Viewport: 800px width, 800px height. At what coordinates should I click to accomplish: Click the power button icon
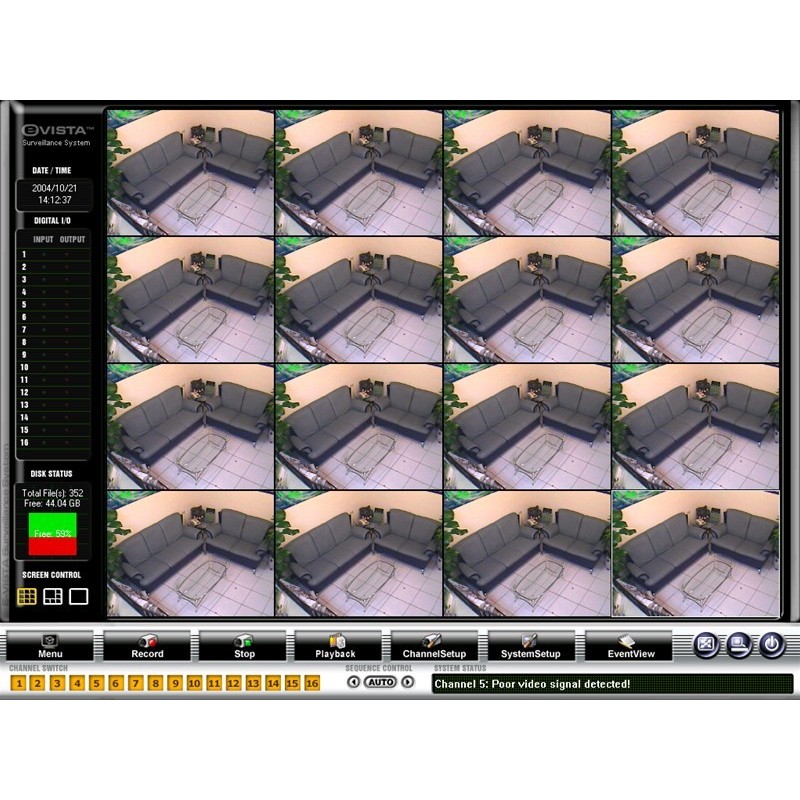click(772, 645)
